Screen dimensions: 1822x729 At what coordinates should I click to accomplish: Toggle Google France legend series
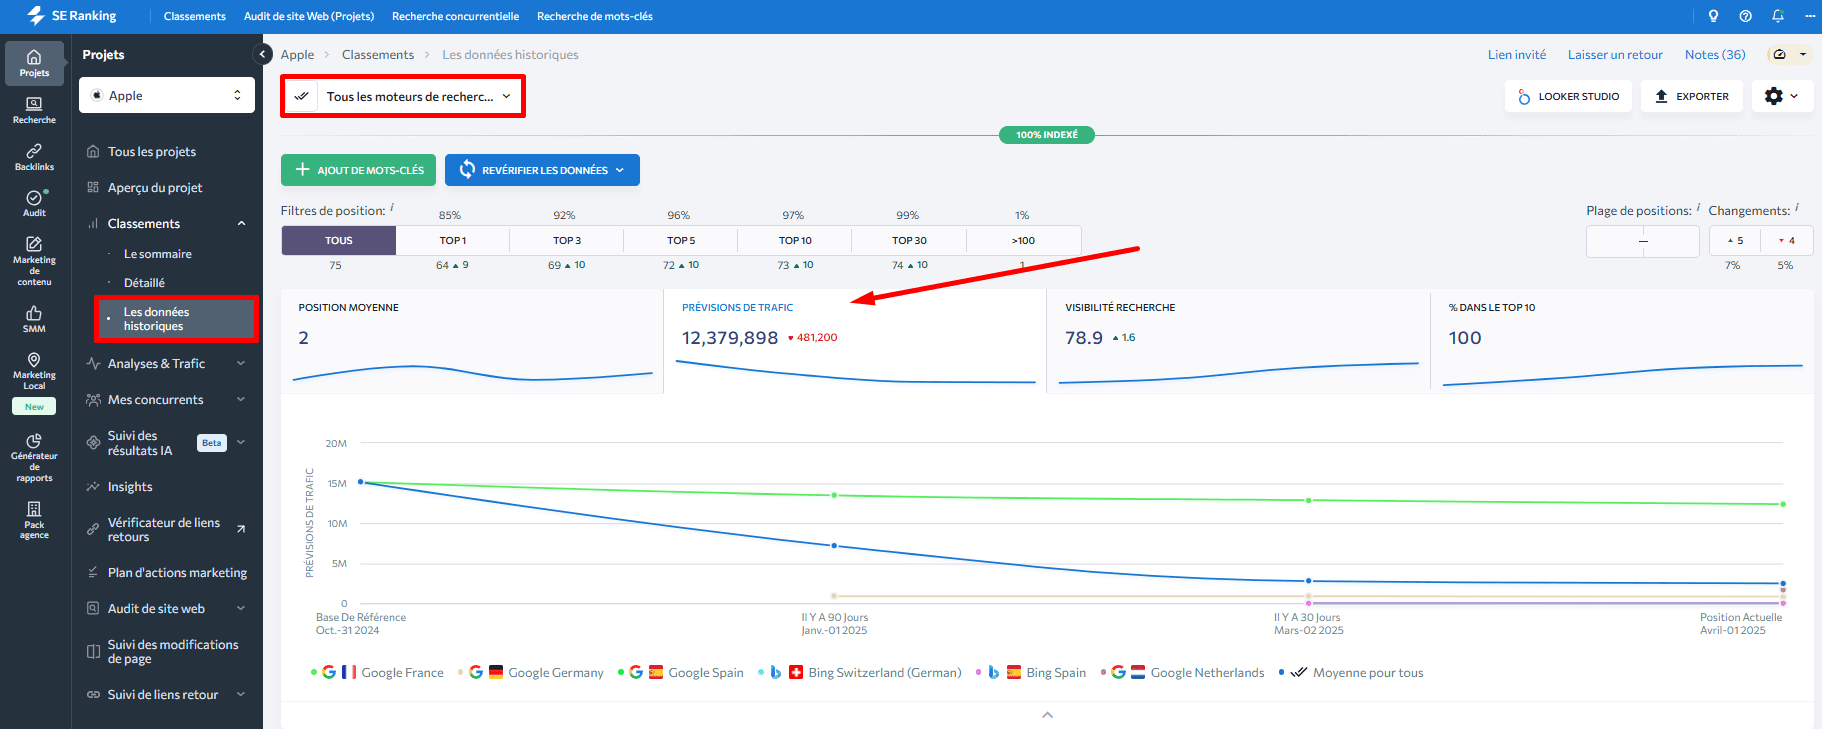point(377,672)
